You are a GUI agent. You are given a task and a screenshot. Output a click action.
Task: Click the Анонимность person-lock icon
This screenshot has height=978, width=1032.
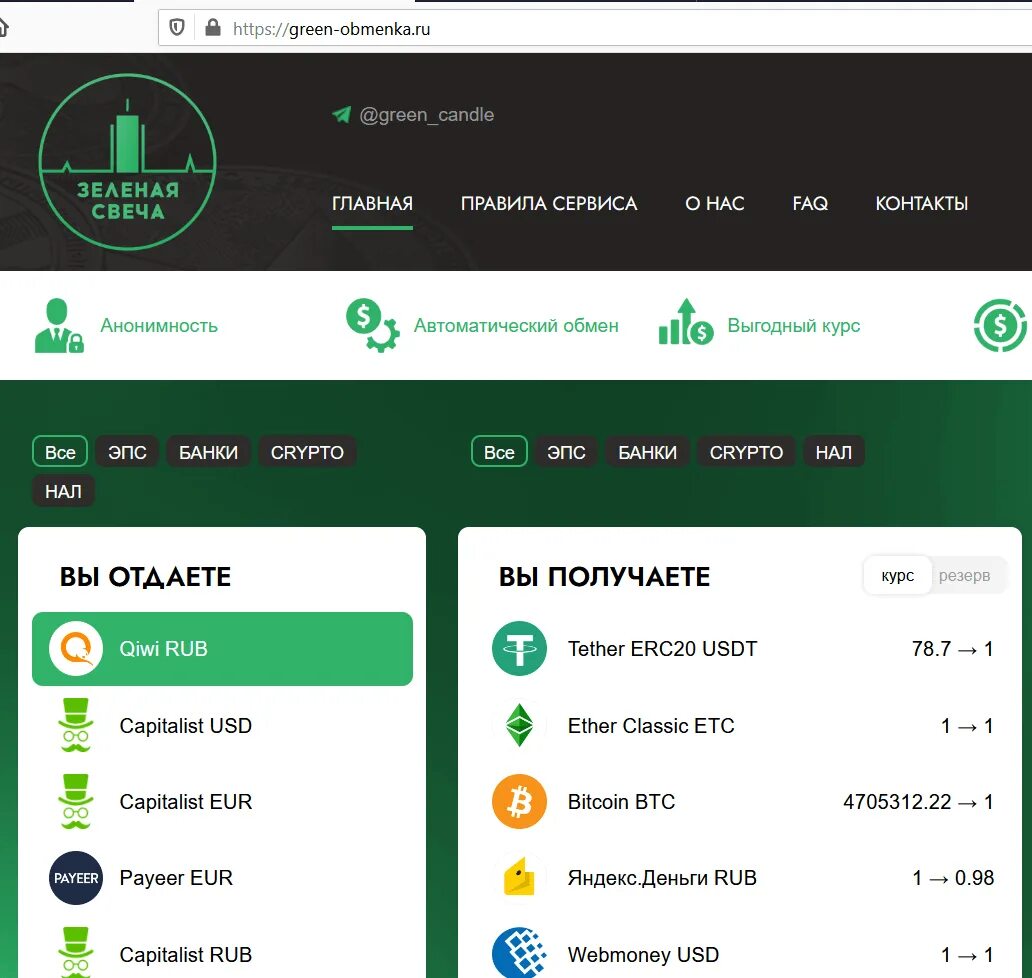point(59,326)
